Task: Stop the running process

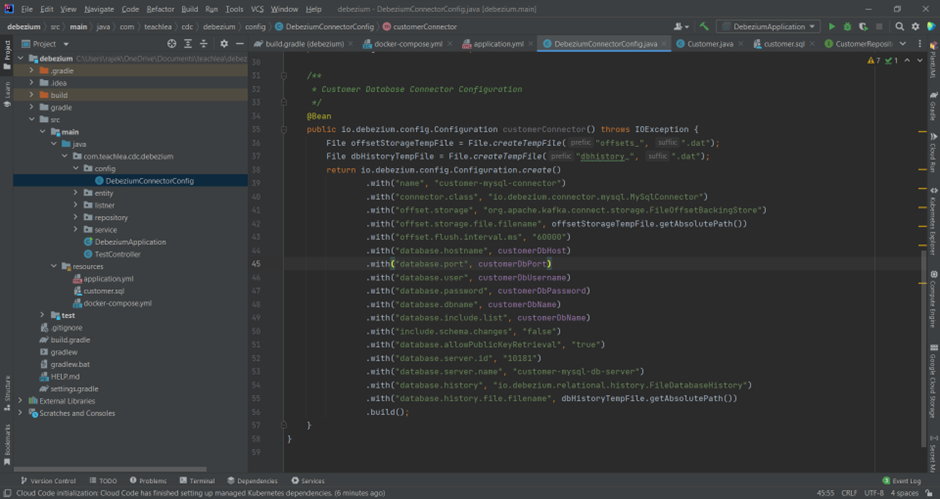Action: click(x=879, y=26)
